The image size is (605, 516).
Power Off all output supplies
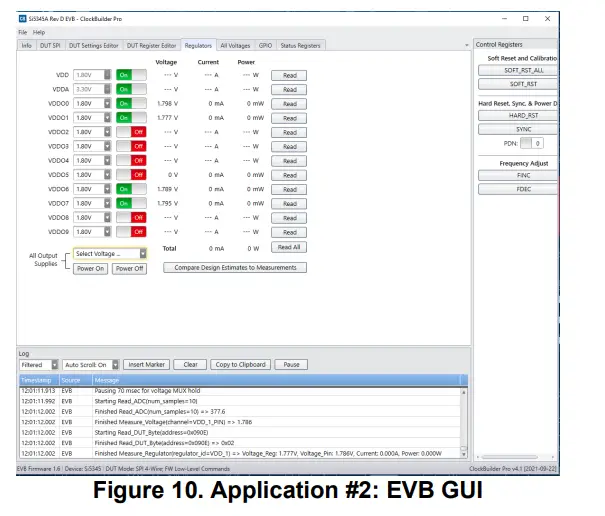click(x=129, y=269)
